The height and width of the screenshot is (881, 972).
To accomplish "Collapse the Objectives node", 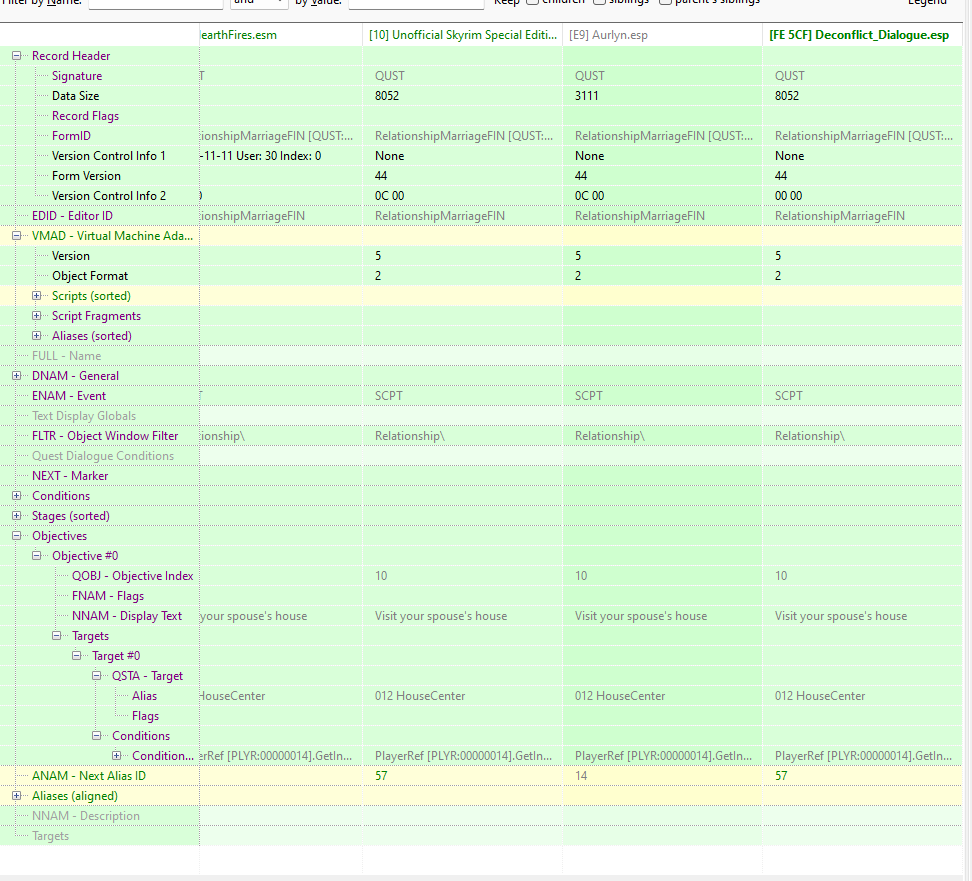I will (17, 536).
